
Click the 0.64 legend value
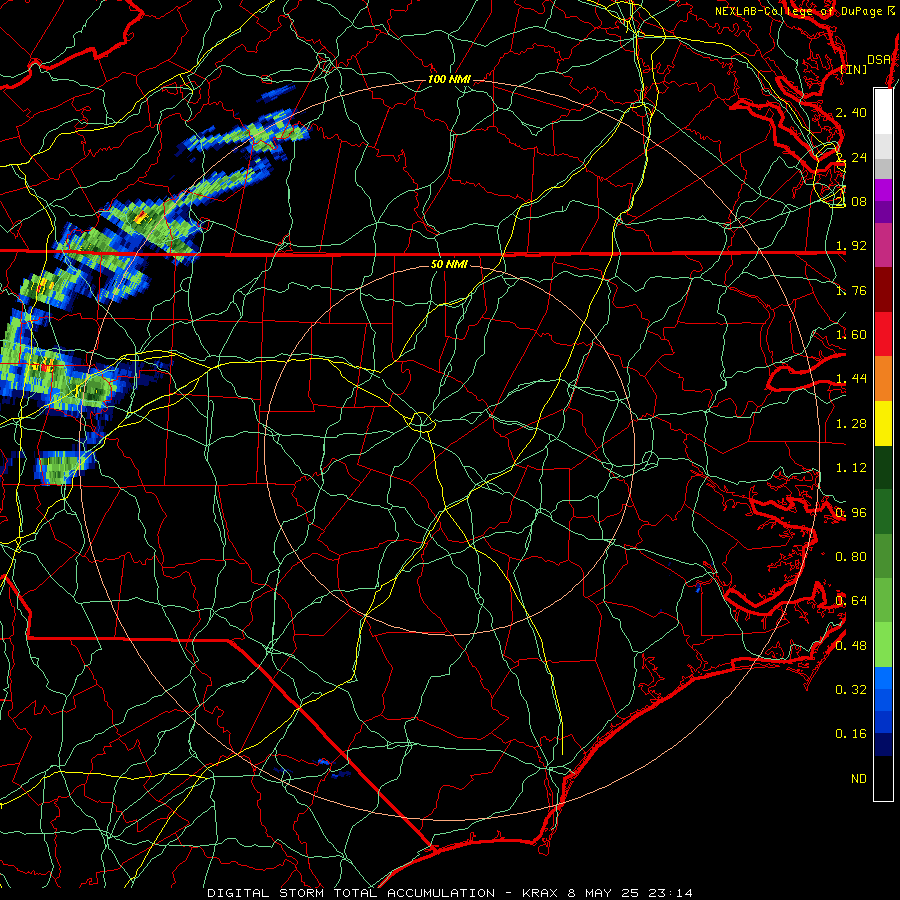[851, 601]
